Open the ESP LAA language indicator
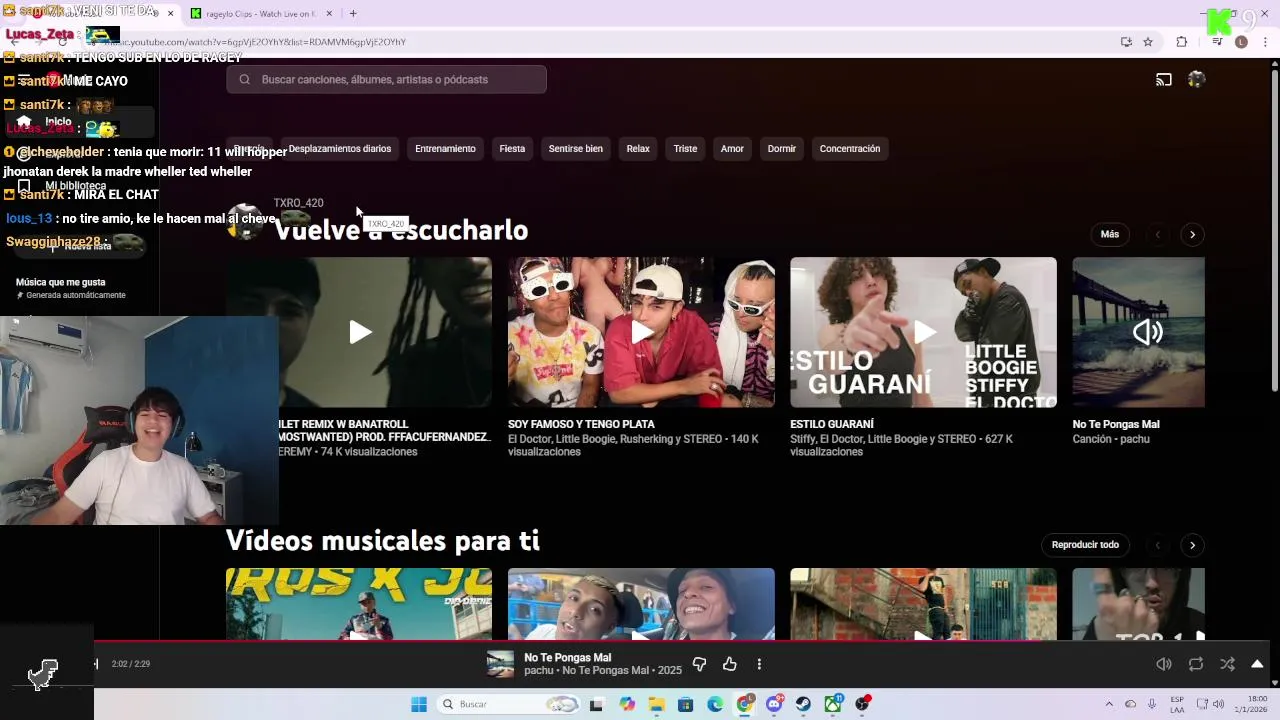Image resolution: width=1280 pixels, height=720 pixels. (1177, 704)
